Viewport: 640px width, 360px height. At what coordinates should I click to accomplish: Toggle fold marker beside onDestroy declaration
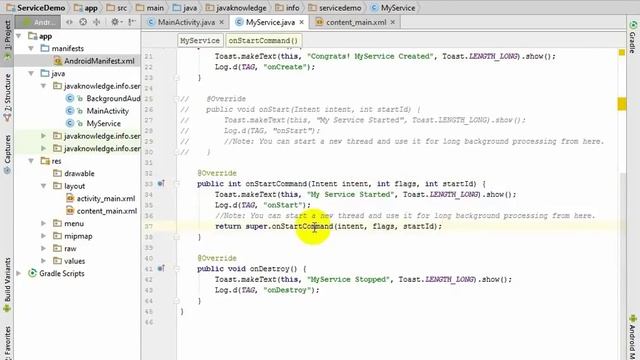point(177,269)
